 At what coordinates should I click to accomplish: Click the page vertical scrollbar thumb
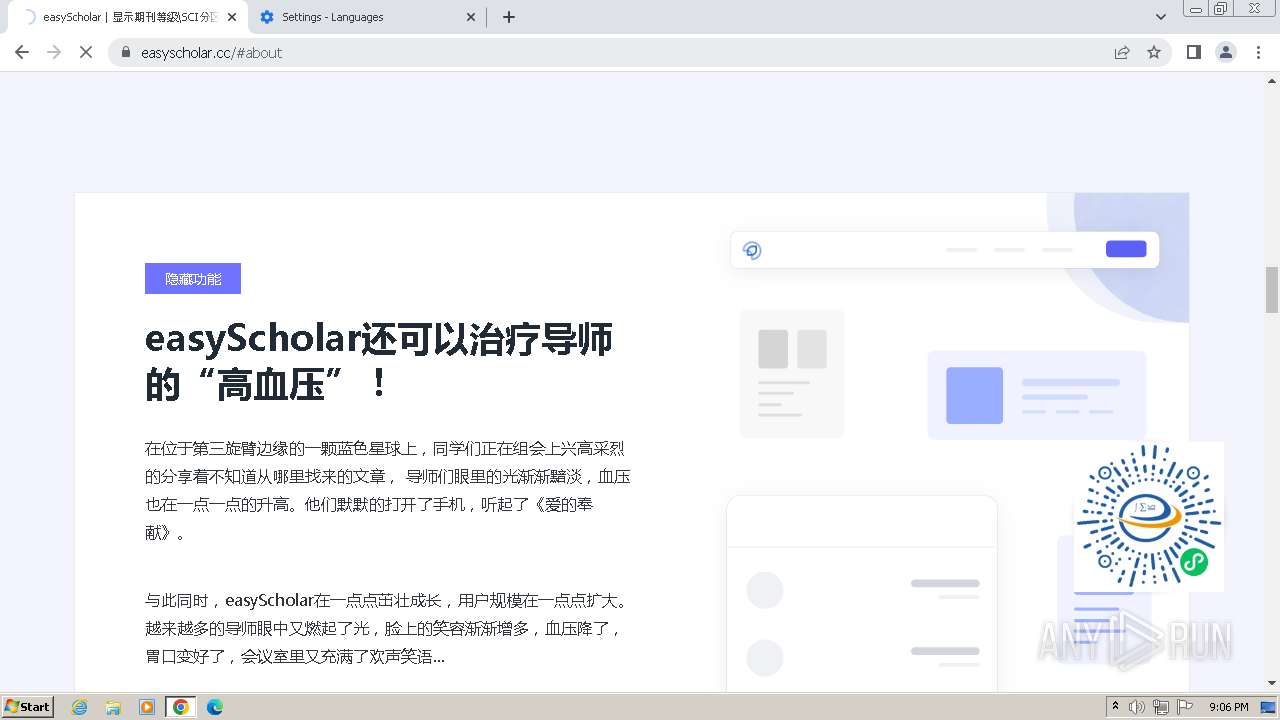click(x=1271, y=290)
